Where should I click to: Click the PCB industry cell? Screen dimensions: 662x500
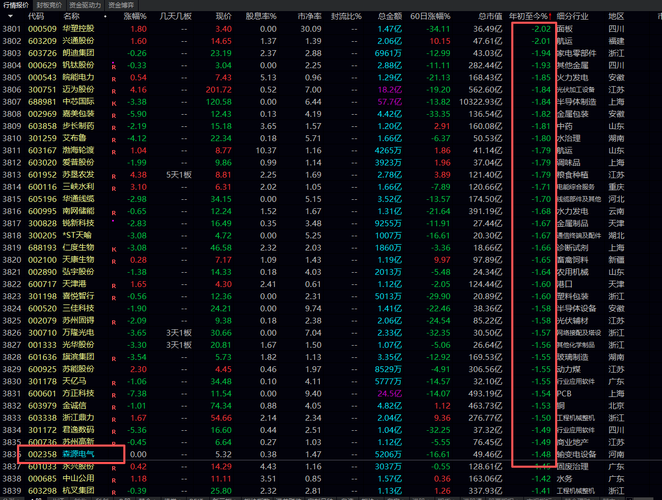(564, 394)
